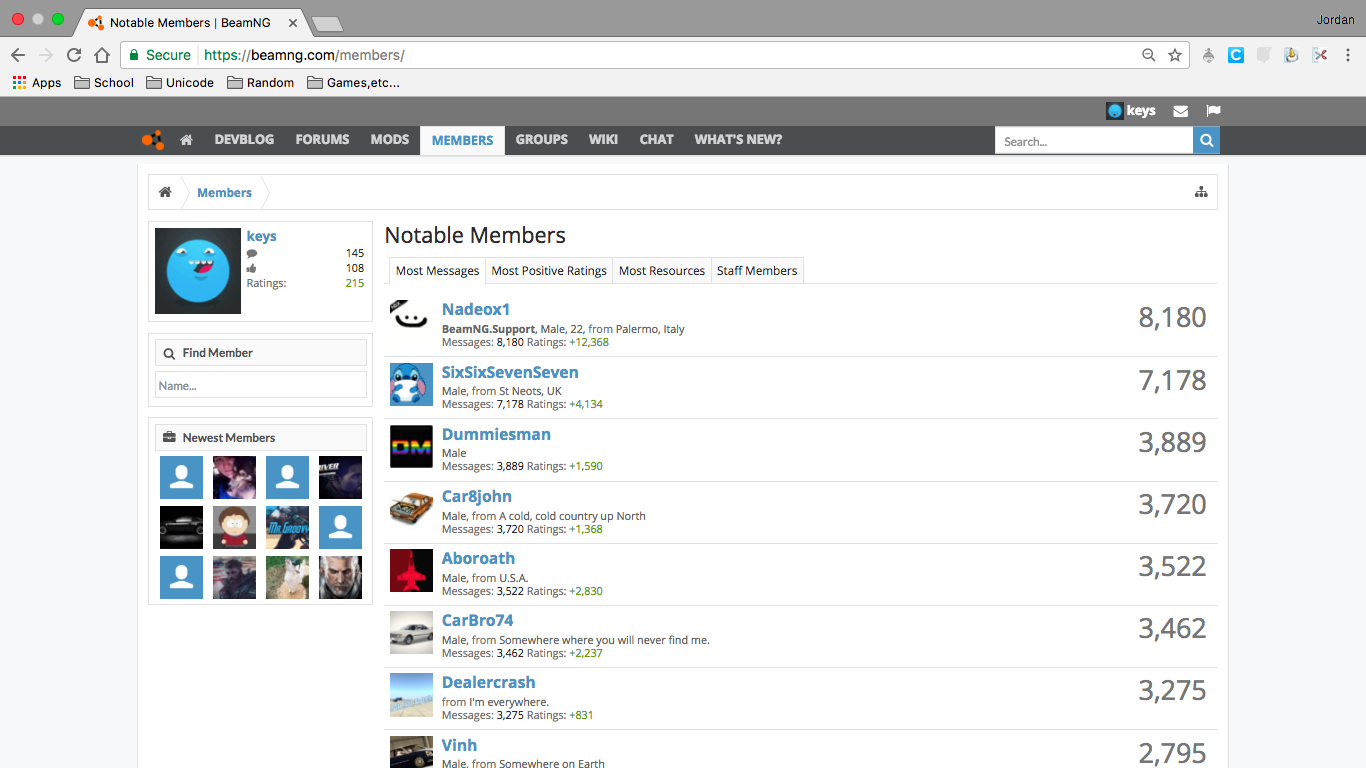Viewport: 1366px width, 768px height.
Task: Click the BeamNG orange logo in navbar
Action: coord(152,140)
